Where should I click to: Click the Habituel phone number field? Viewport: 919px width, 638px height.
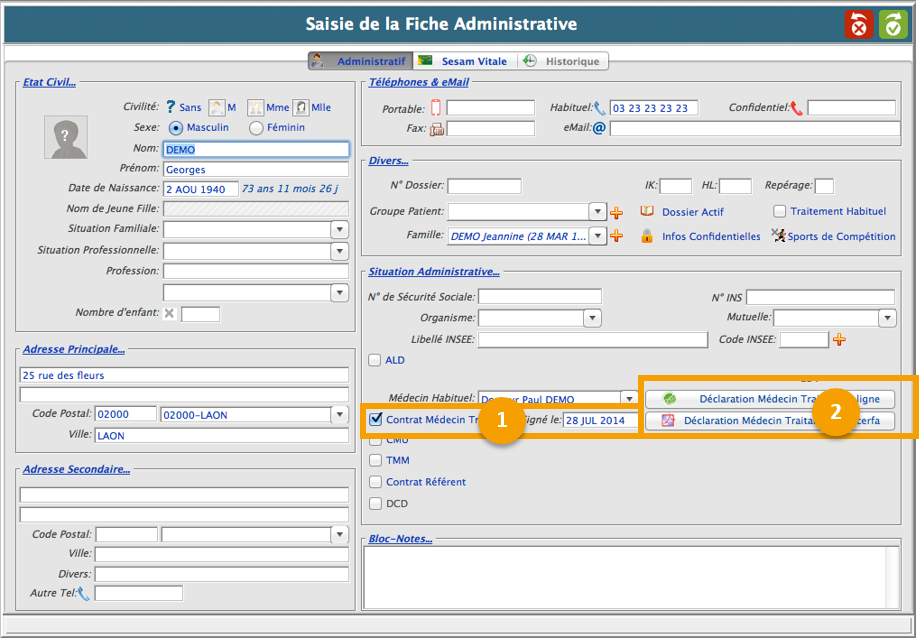(654, 108)
